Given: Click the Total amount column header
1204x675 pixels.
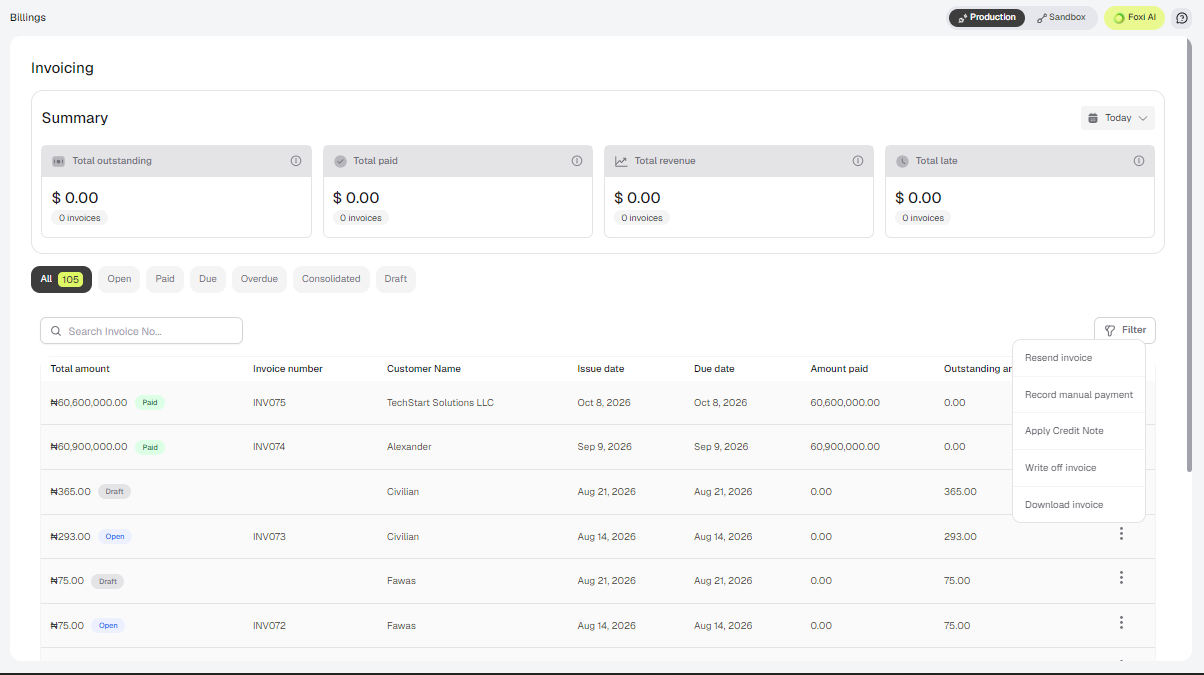Looking at the screenshot, I should [80, 369].
